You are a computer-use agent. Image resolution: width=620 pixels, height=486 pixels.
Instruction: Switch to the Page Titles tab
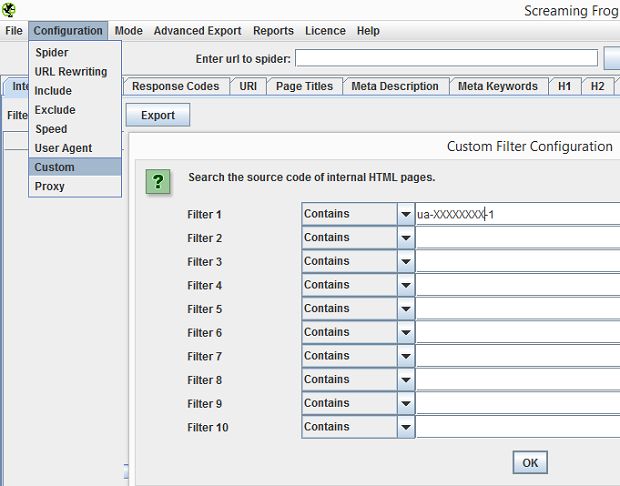click(x=304, y=87)
